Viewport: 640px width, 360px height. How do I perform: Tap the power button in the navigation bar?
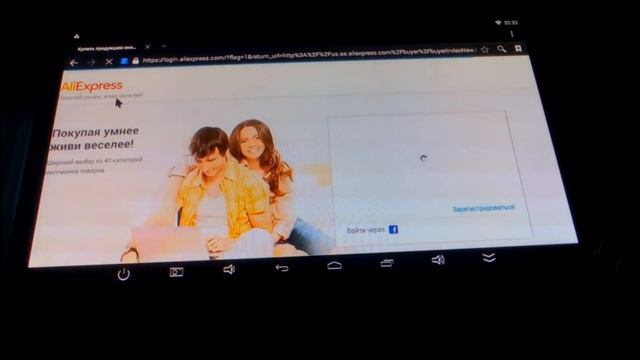[124, 273]
